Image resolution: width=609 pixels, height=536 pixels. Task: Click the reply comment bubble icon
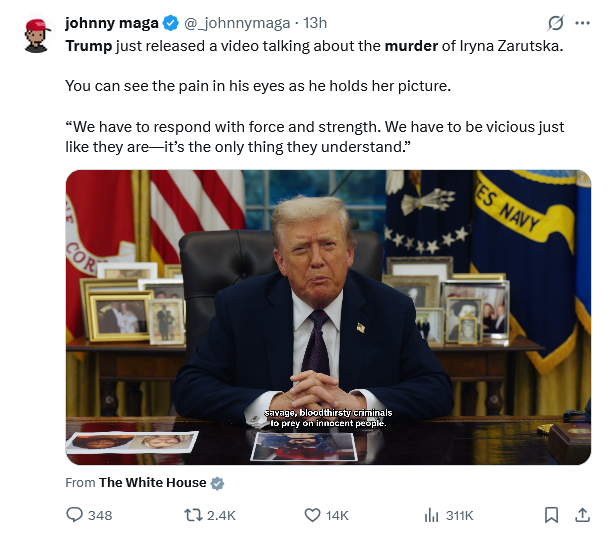(x=74, y=515)
